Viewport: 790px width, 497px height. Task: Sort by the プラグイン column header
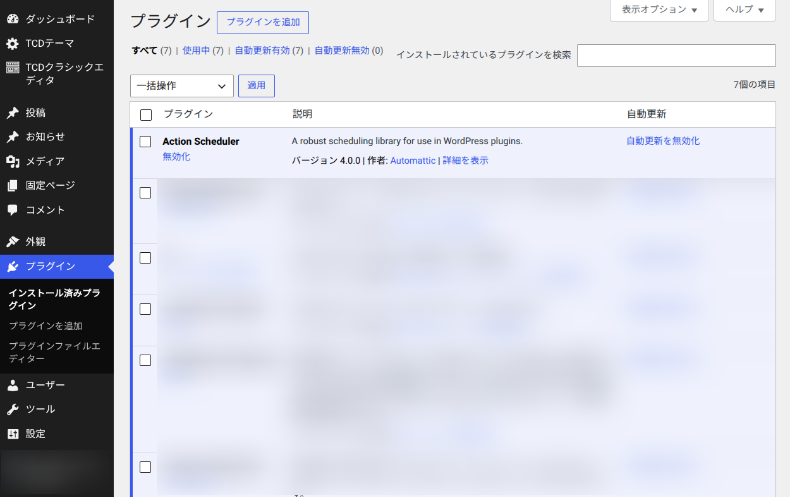(x=188, y=114)
